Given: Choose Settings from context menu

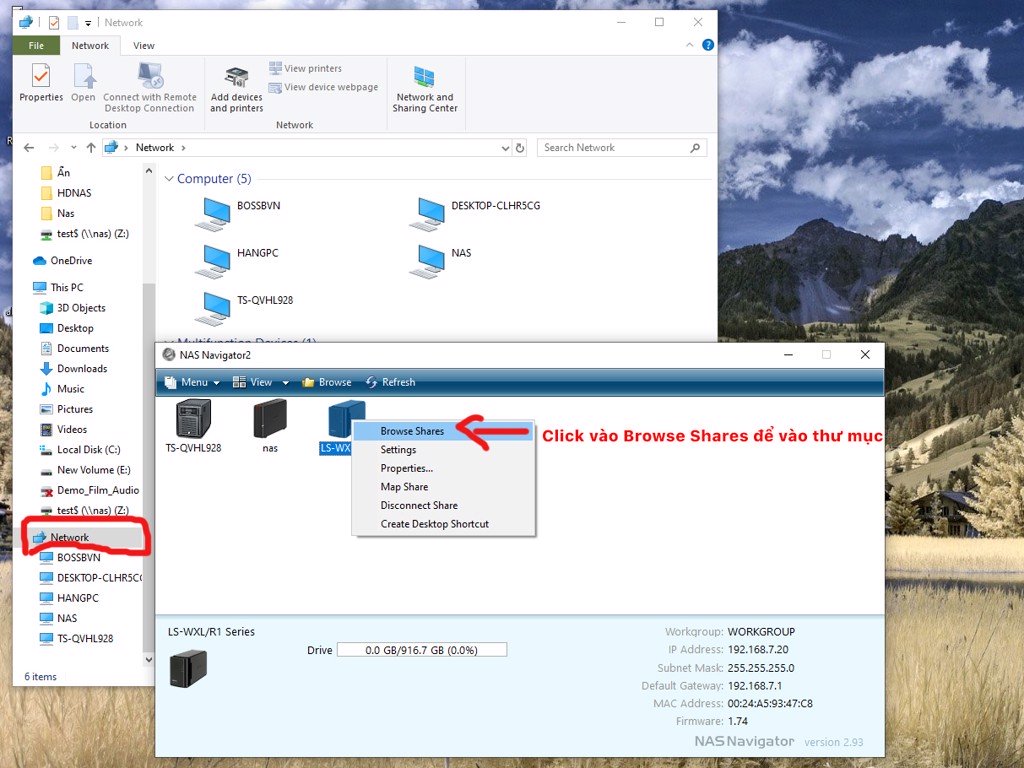Looking at the screenshot, I should [443, 449].
